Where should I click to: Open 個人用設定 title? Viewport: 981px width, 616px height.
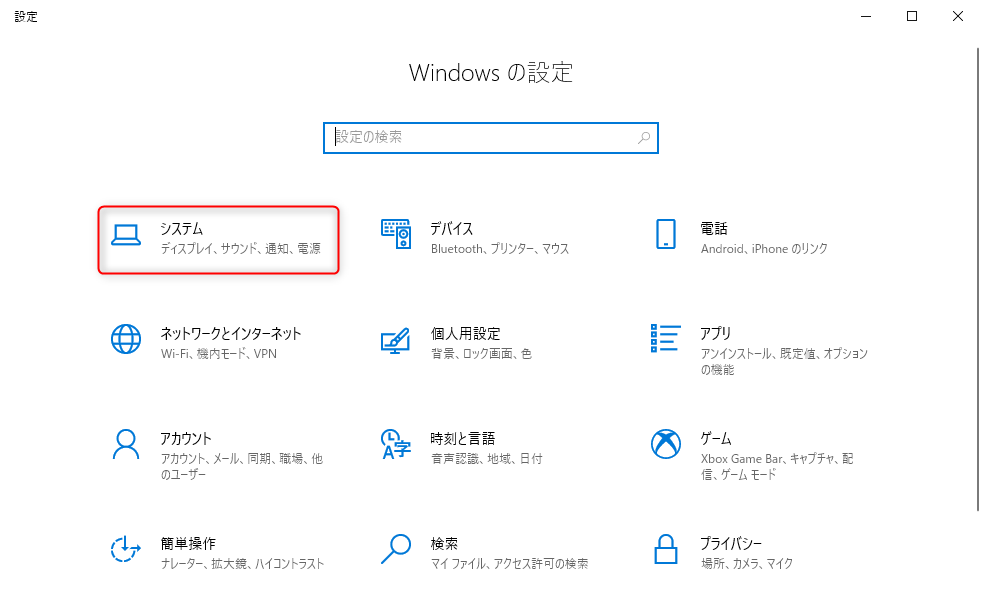[x=465, y=333]
